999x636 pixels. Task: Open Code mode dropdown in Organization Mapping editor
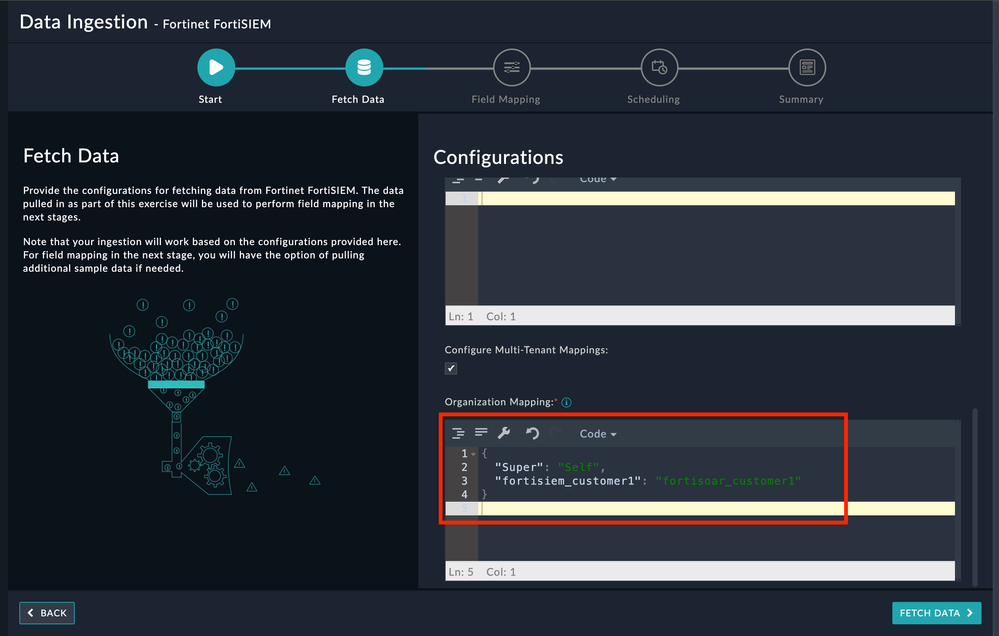[x=598, y=434]
